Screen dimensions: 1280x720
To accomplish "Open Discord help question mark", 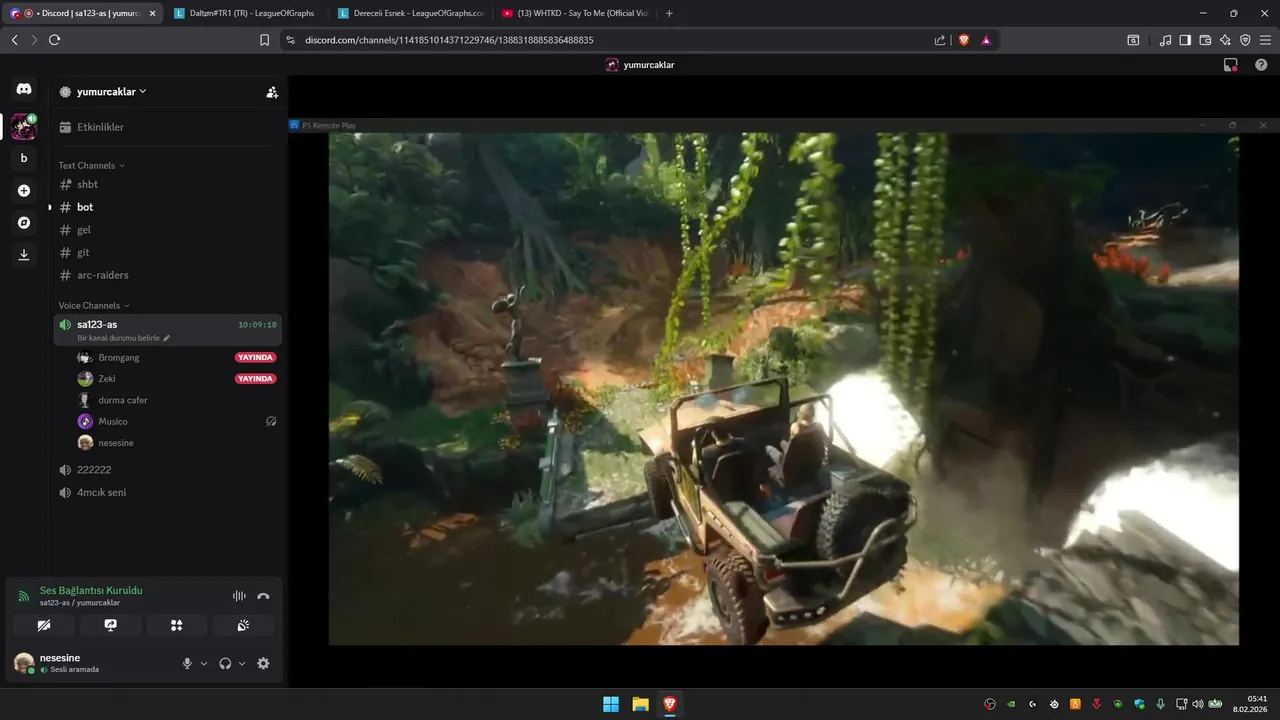I will tap(1261, 65).
